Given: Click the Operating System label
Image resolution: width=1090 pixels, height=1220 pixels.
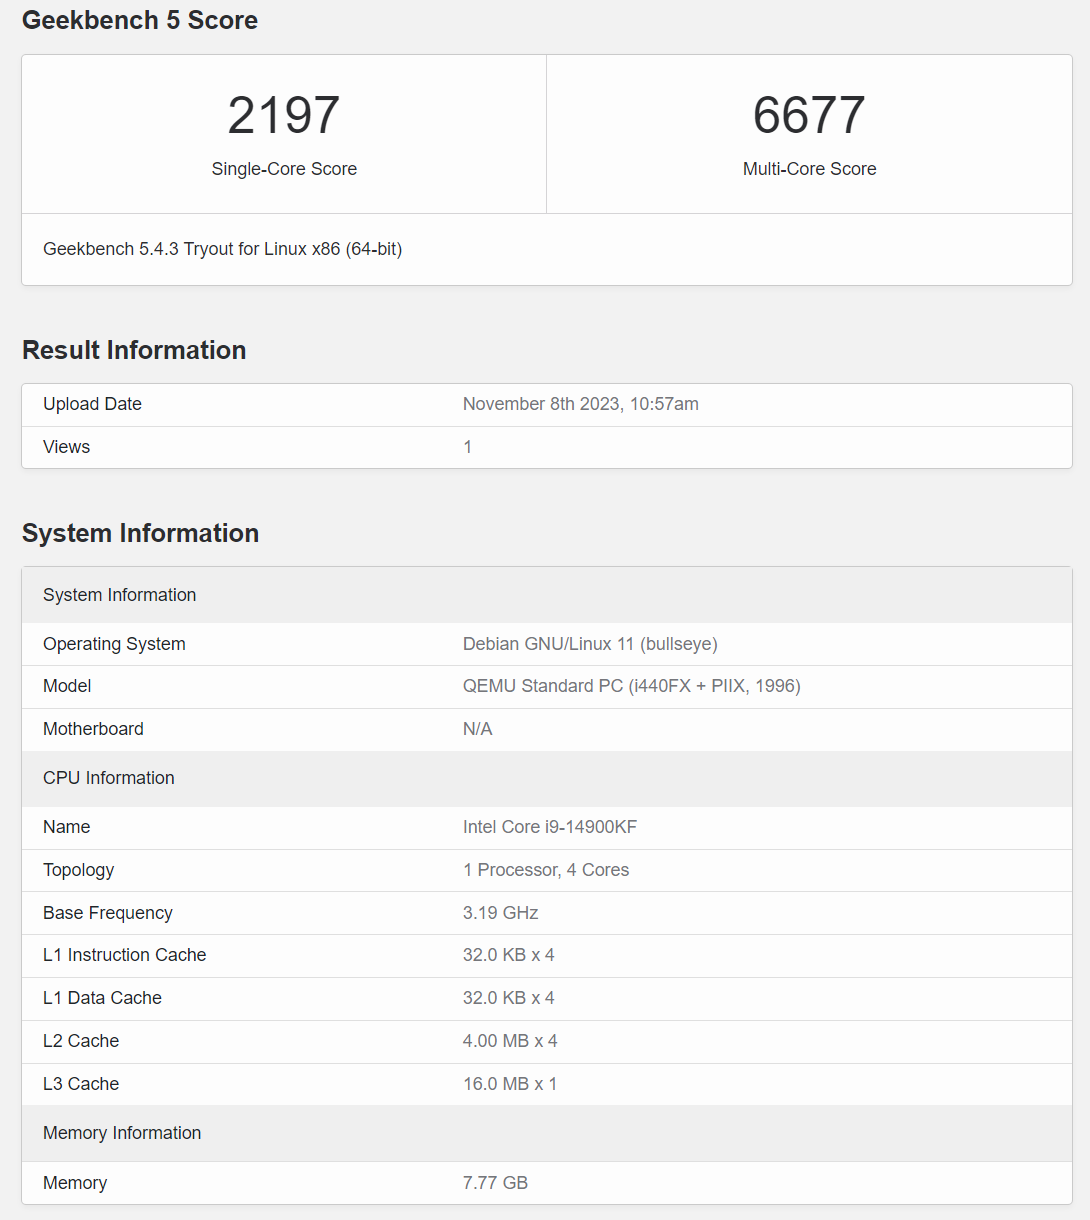Looking at the screenshot, I should pos(114,644).
